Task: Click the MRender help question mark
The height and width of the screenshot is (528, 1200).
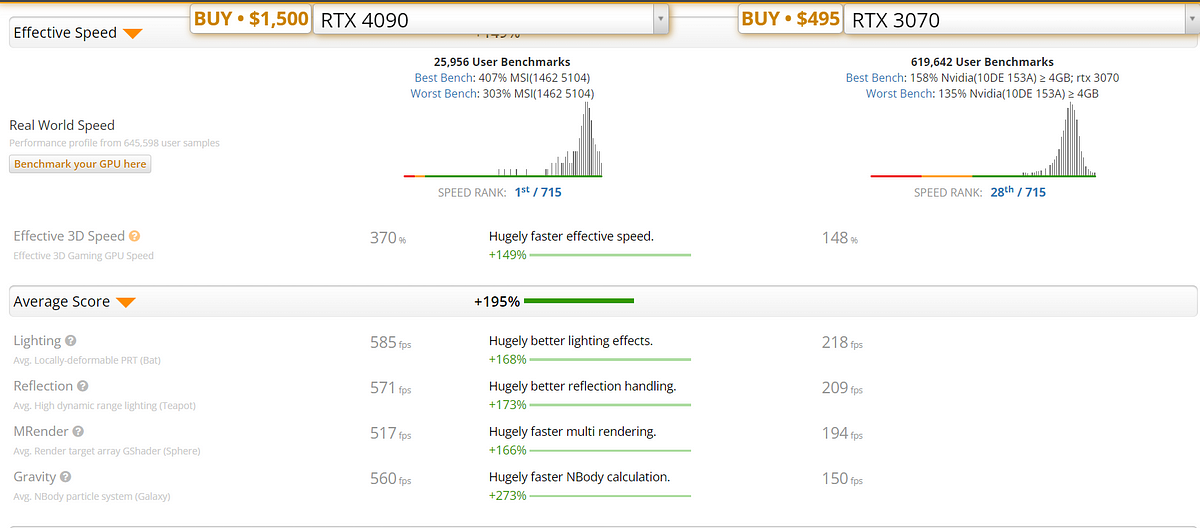Action: 77,432
